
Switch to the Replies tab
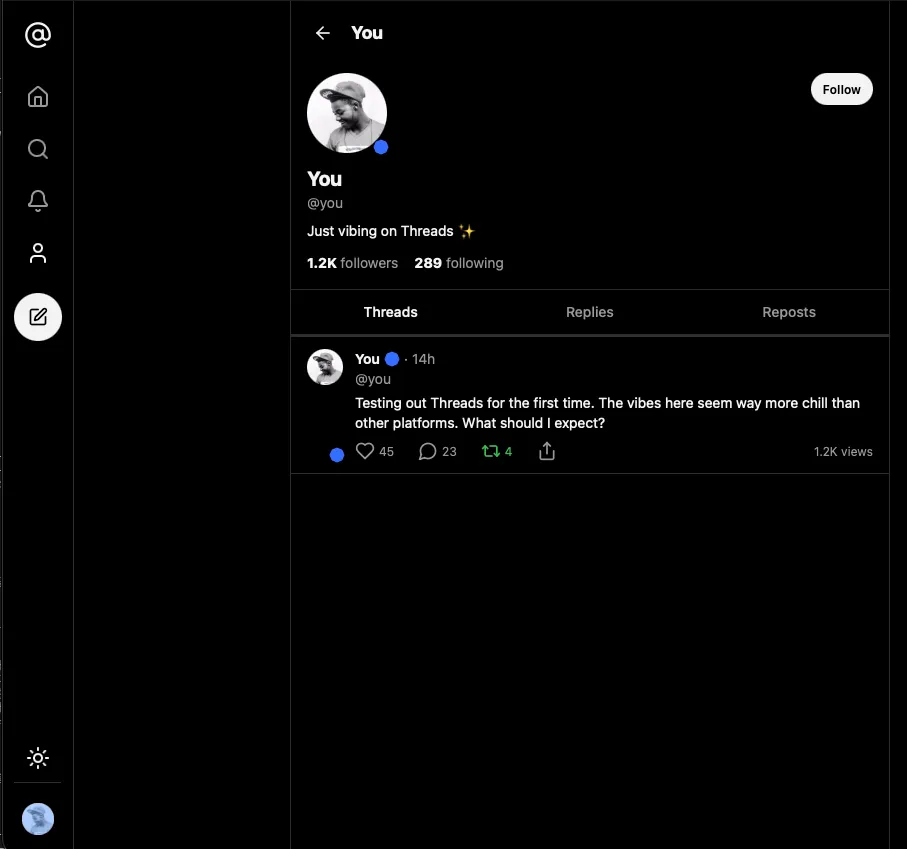coord(589,312)
